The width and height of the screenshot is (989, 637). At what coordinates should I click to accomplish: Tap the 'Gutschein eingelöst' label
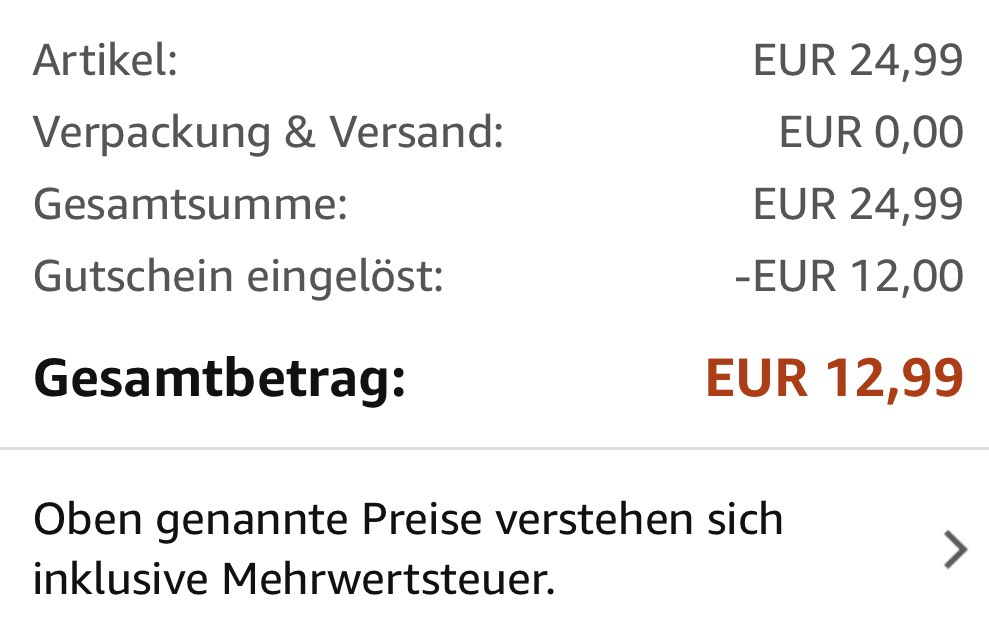(x=238, y=277)
